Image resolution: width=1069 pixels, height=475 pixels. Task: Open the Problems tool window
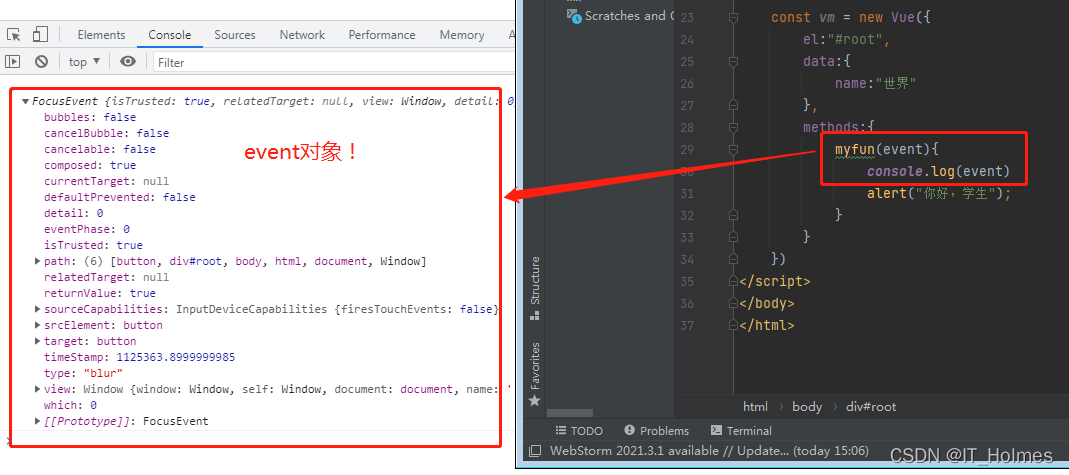(x=656, y=431)
